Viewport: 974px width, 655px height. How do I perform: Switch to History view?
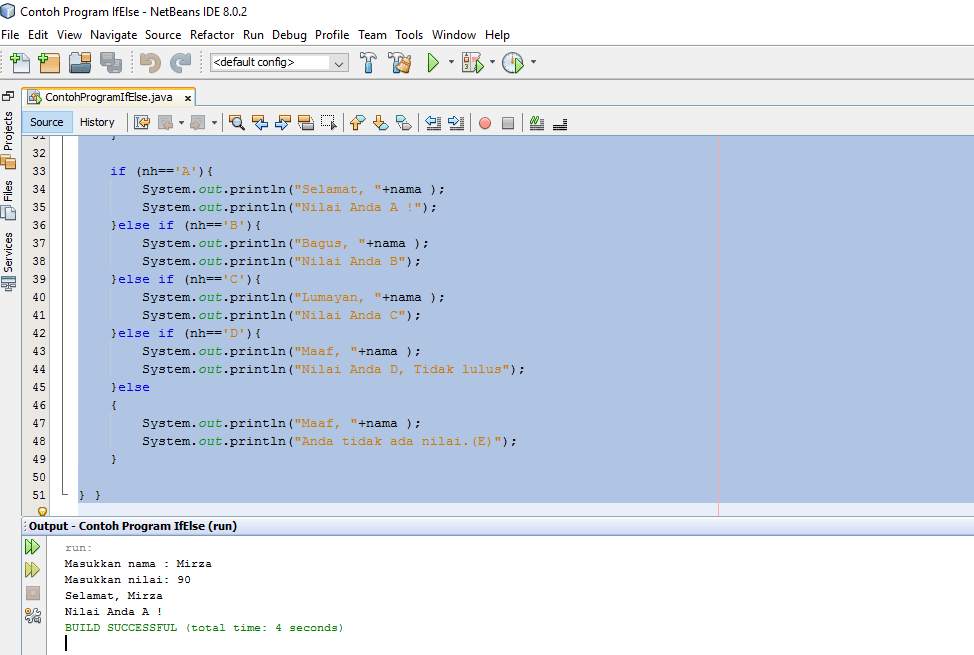(x=97, y=122)
